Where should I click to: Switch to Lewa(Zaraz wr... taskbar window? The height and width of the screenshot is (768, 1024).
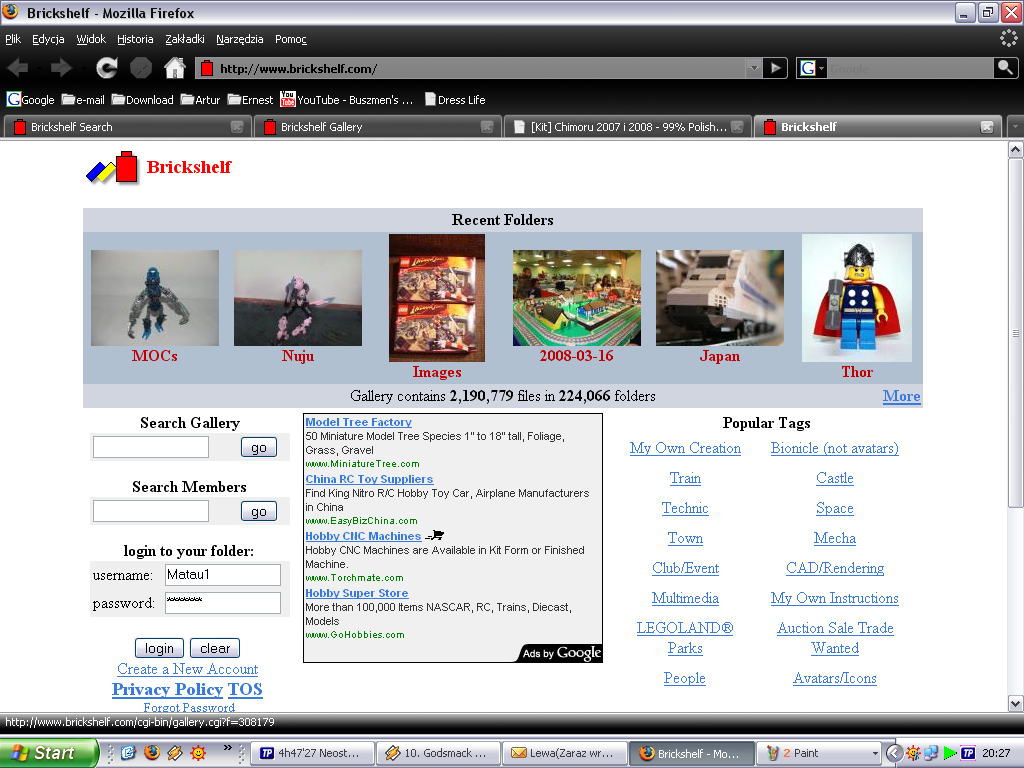pos(564,753)
